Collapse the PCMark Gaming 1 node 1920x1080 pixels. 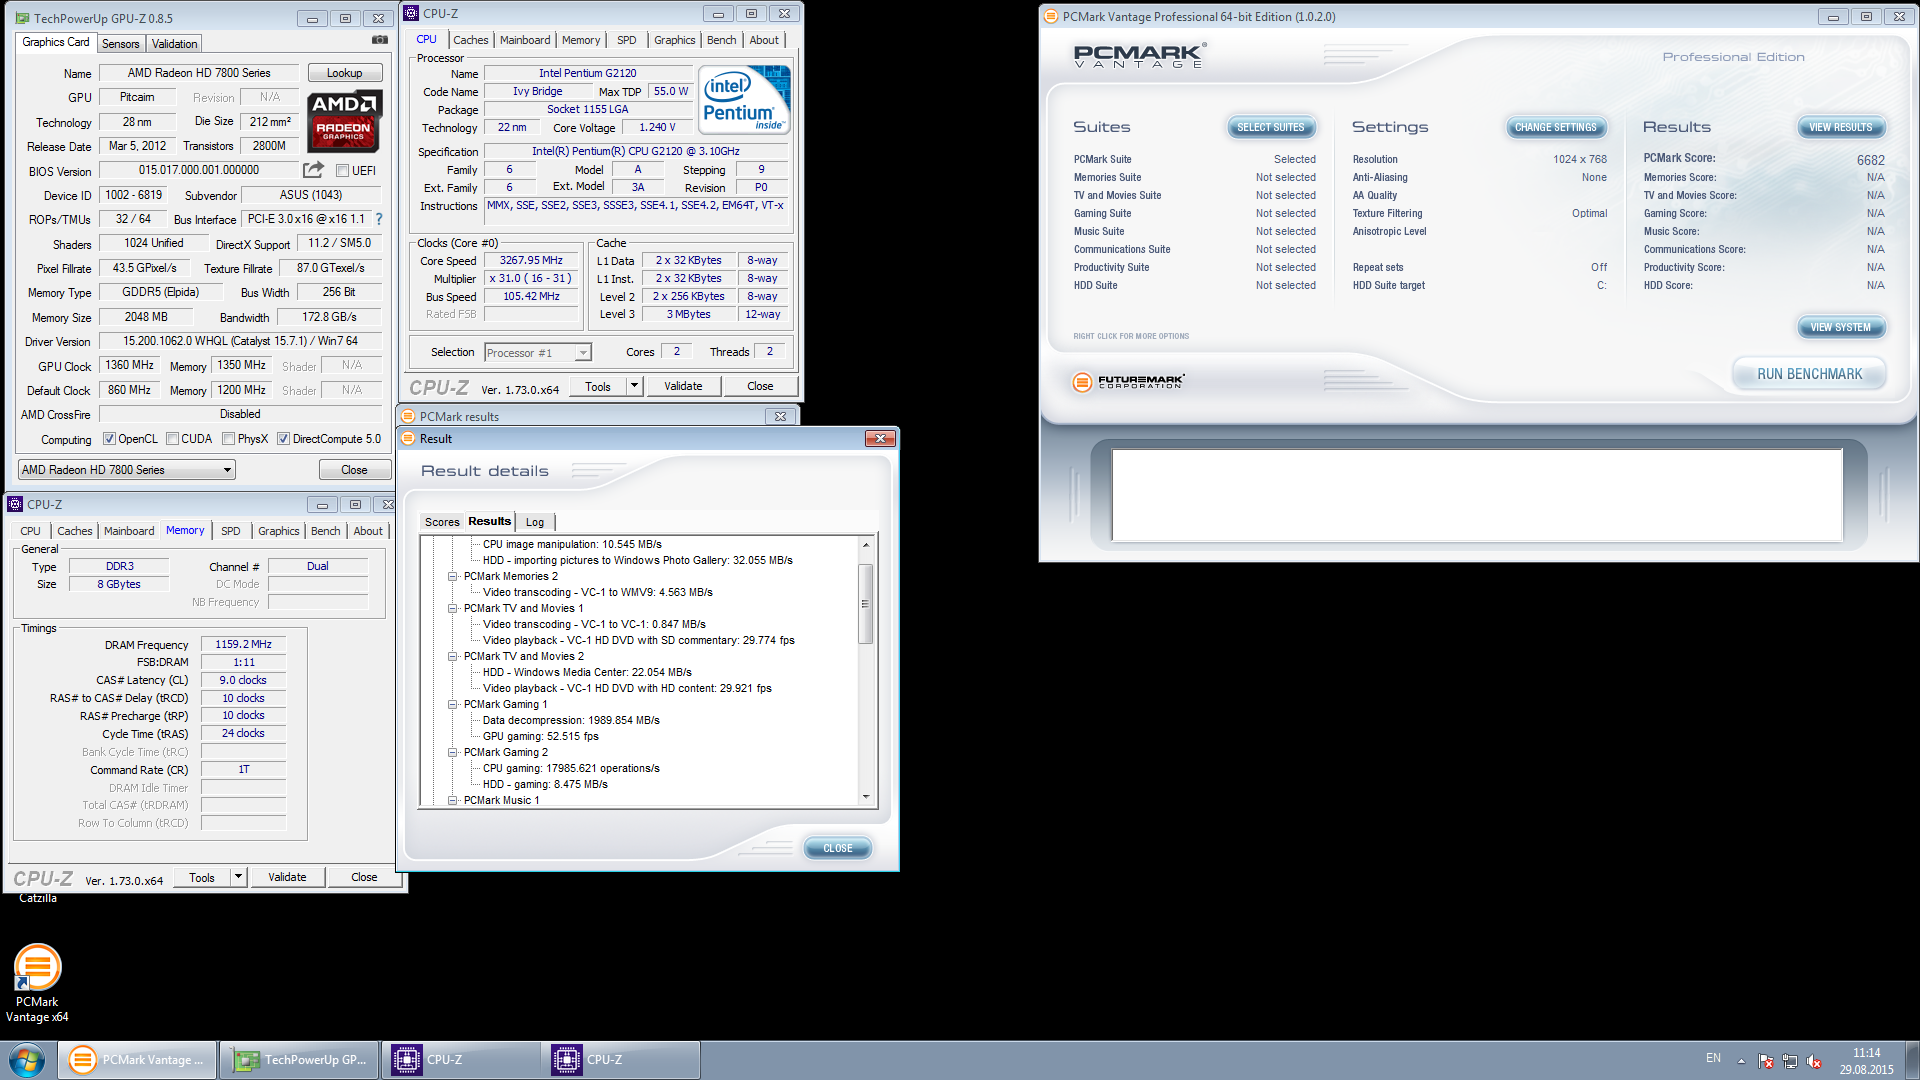coord(452,705)
